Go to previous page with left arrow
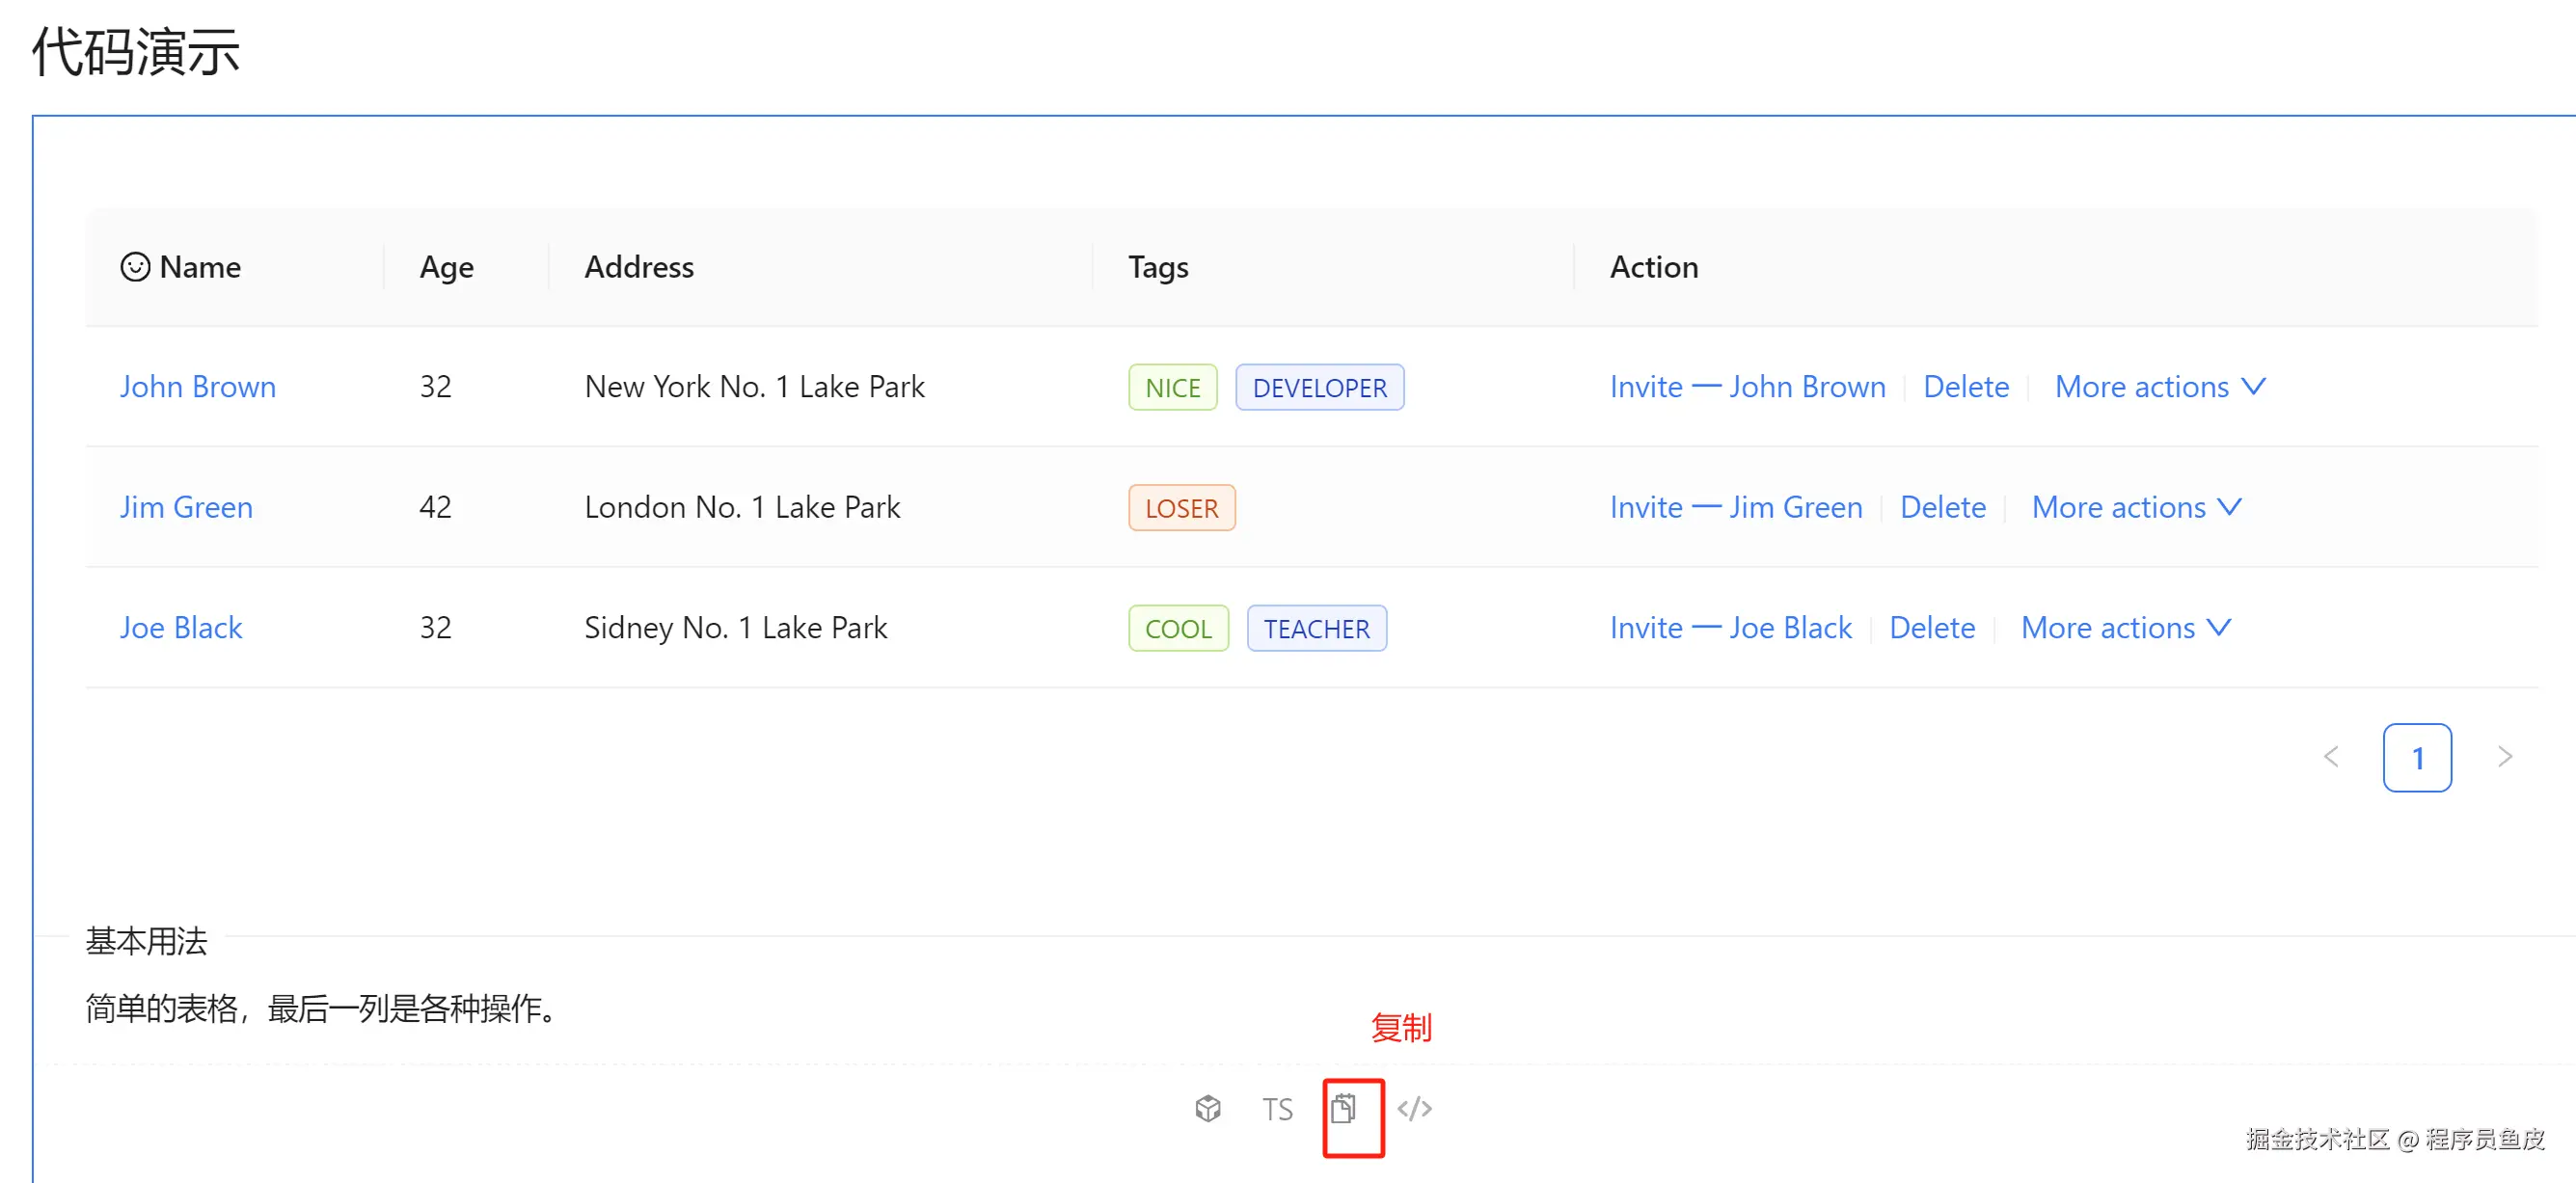Screen dimensions: 2576x1183 click(2331, 757)
